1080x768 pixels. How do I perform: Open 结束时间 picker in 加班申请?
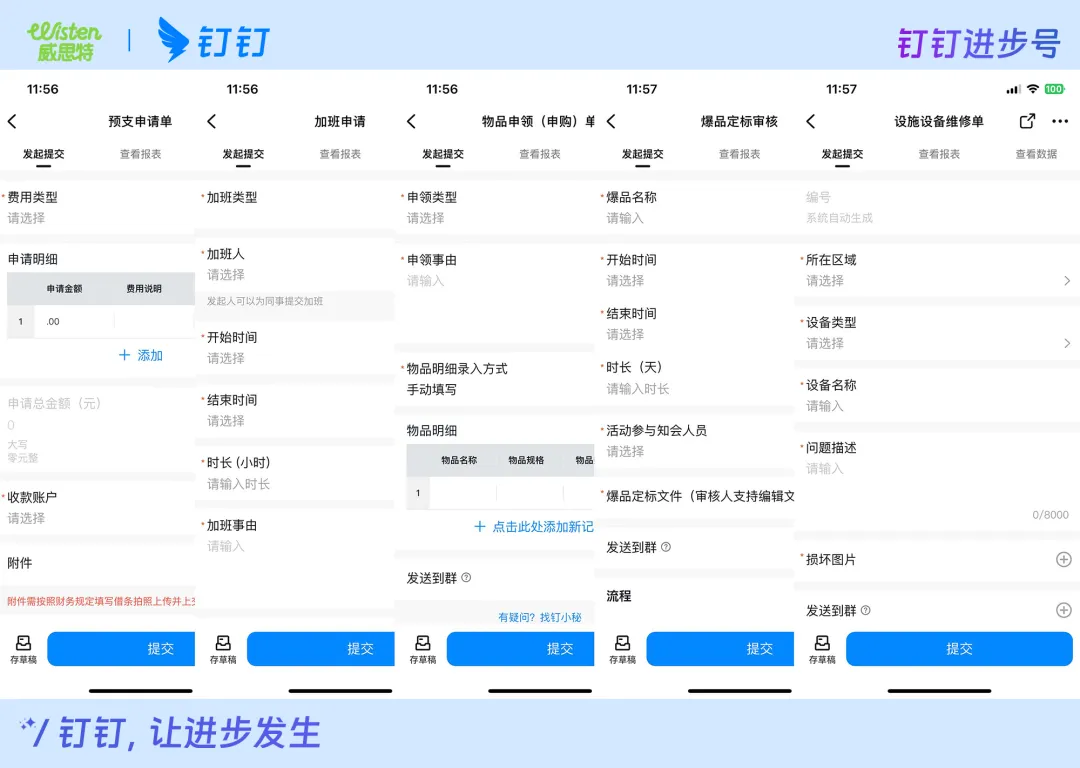tap(295, 411)
